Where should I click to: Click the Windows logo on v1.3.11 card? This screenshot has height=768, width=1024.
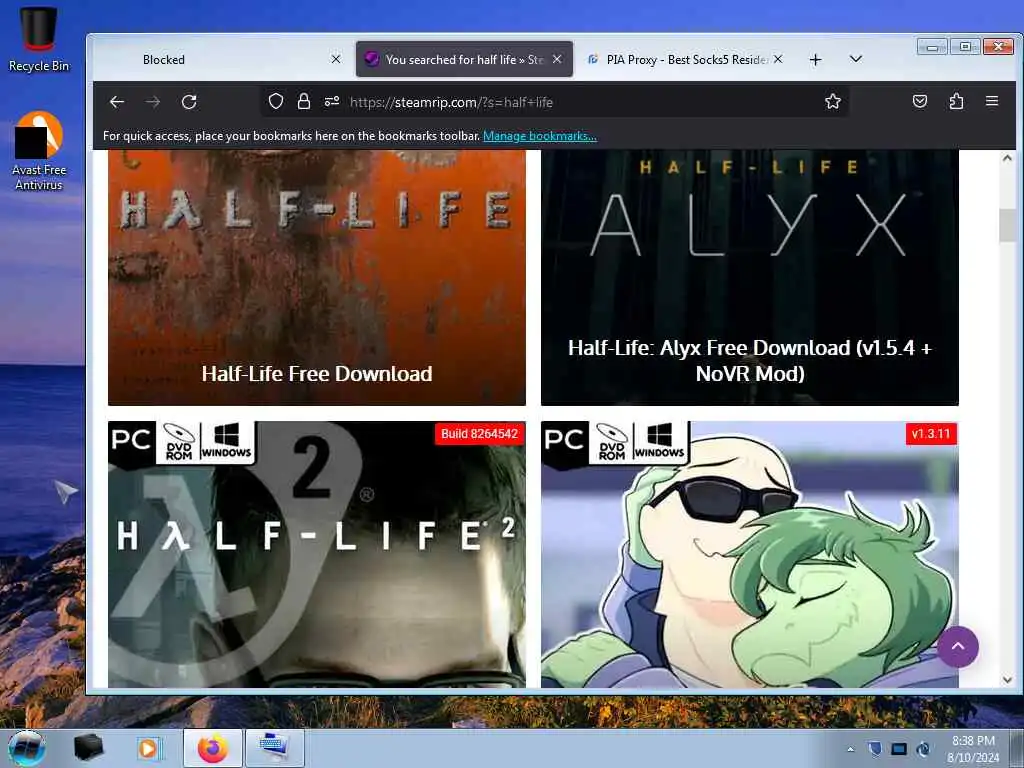point(659,441)
